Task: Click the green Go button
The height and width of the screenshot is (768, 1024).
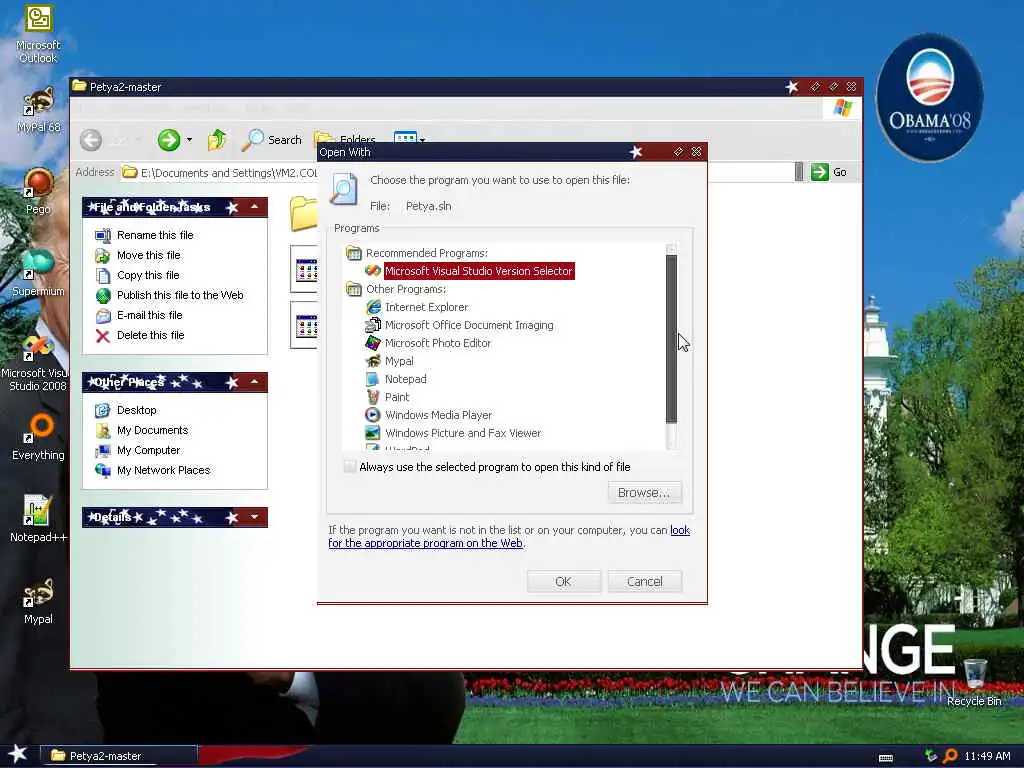Action: coord(829,172)
